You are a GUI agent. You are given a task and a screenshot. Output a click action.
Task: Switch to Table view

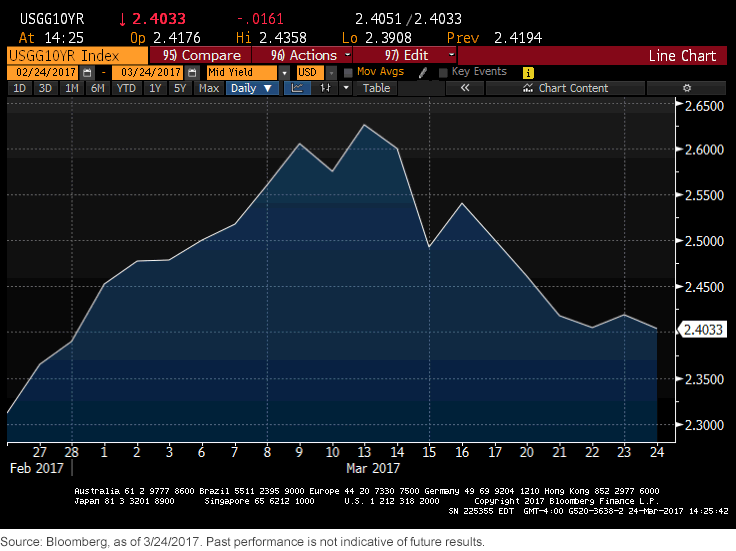pyautogui.click(x=376, y=88)
